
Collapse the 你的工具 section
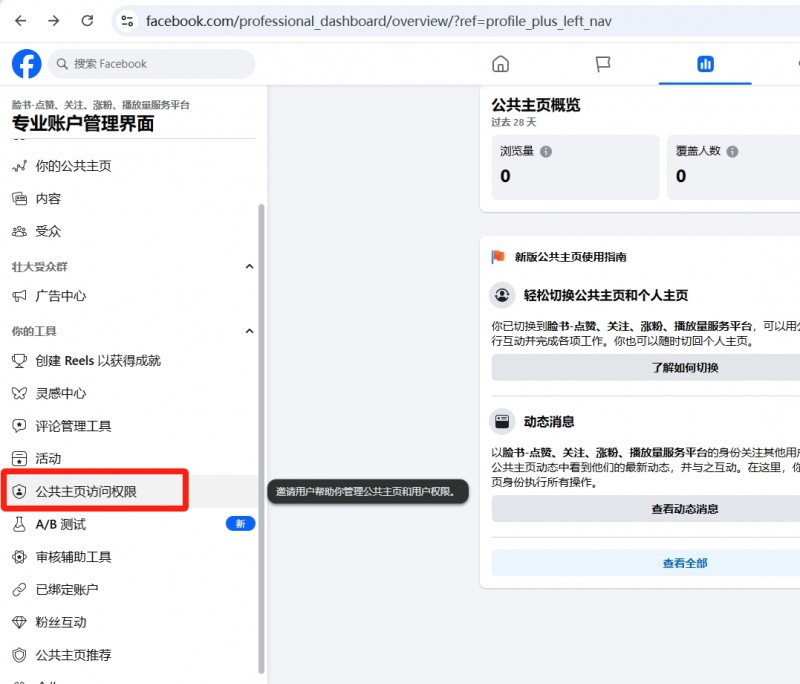[x=249, y=331]
